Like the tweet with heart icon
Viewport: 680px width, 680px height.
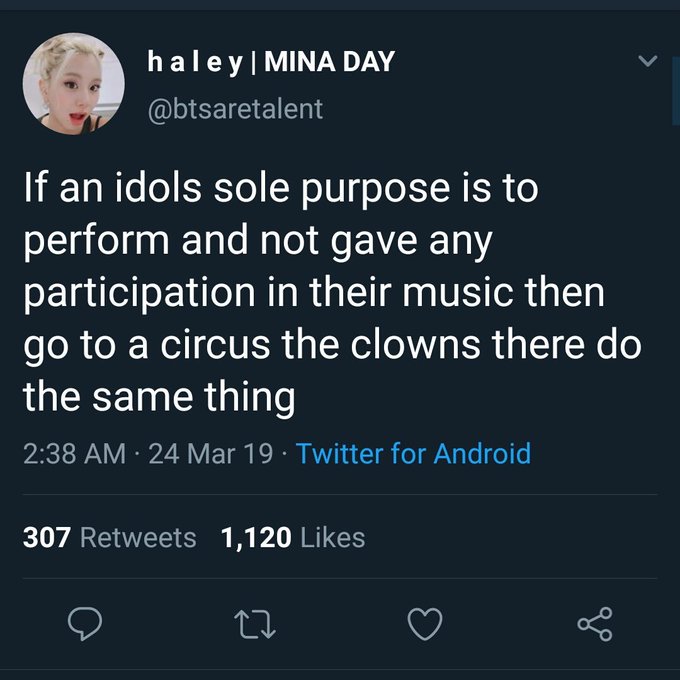click(x=425, y=624)
